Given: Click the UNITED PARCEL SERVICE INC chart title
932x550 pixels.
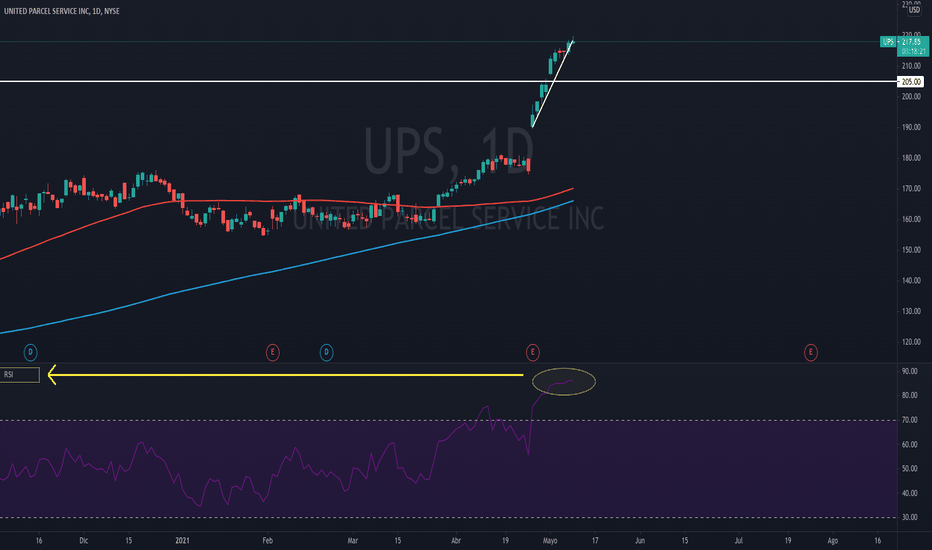Looking at the screenshot, I should (62, 11).
